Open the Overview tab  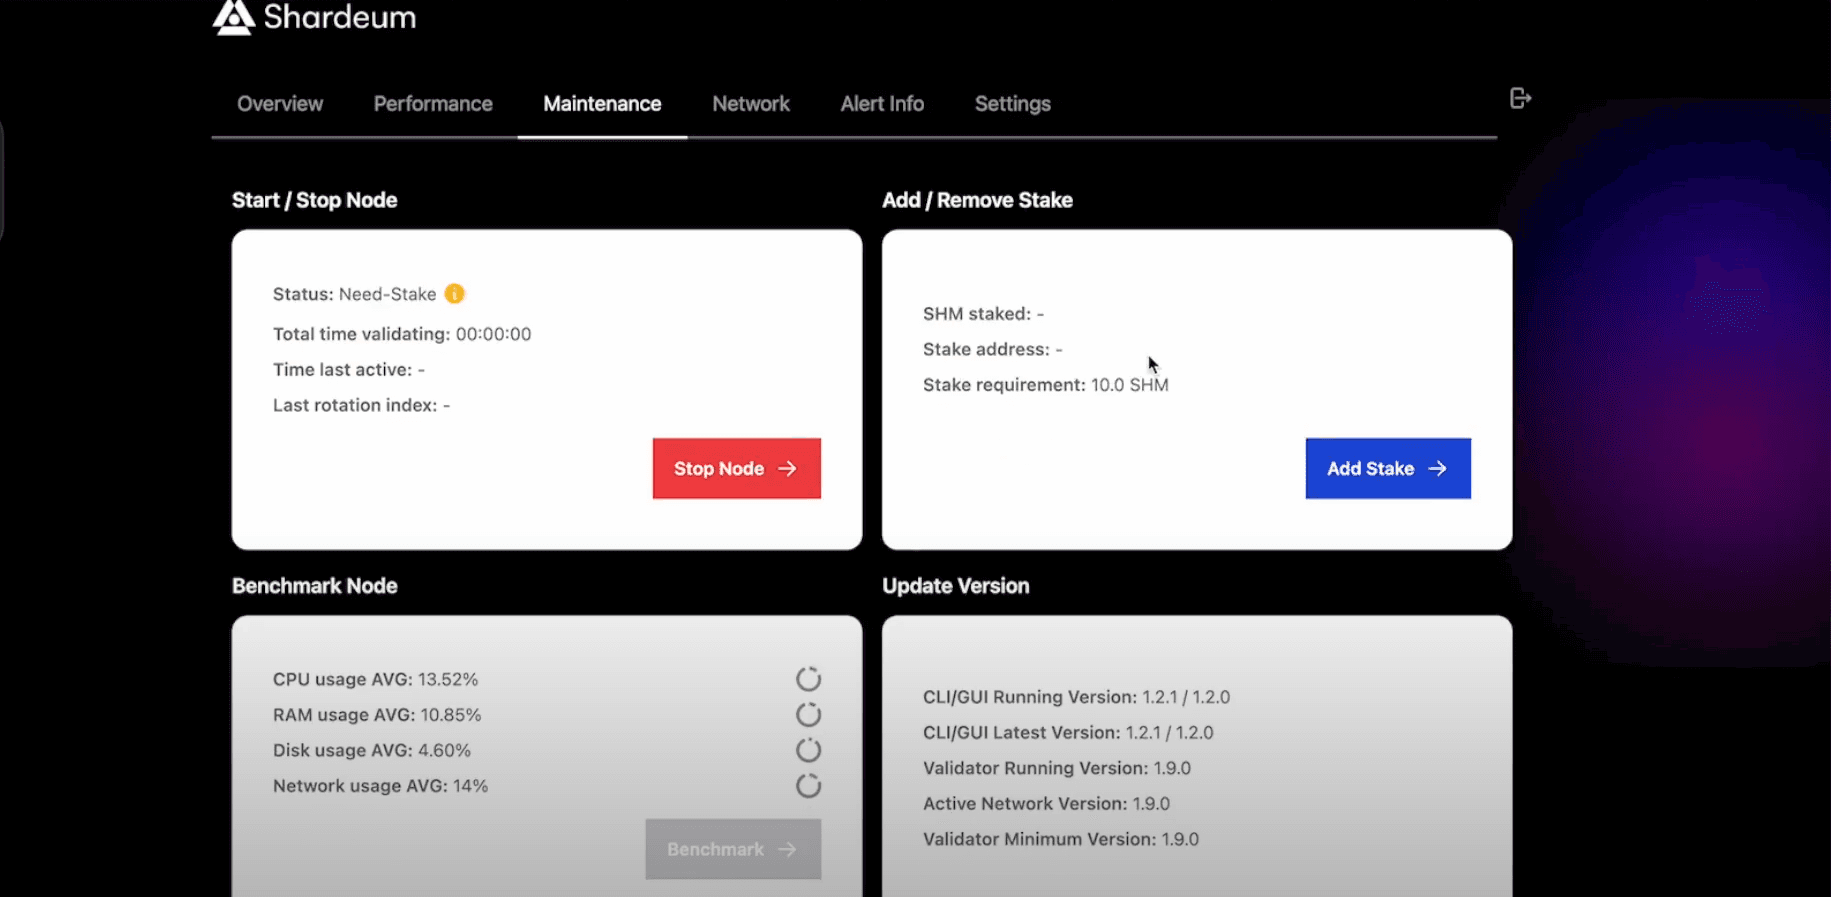(x=280, y=104)
